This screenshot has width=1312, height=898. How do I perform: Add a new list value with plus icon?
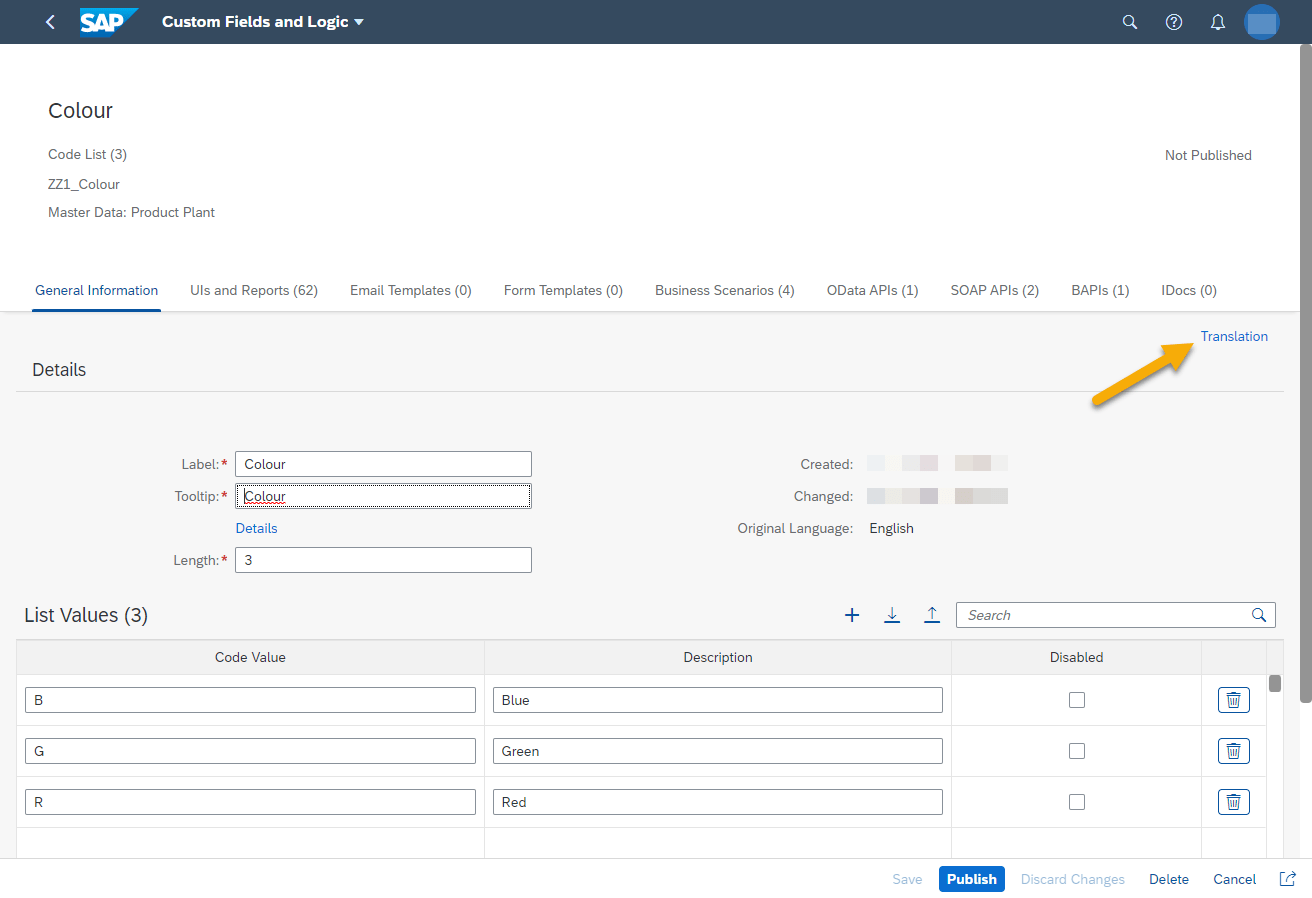point(852,615)
